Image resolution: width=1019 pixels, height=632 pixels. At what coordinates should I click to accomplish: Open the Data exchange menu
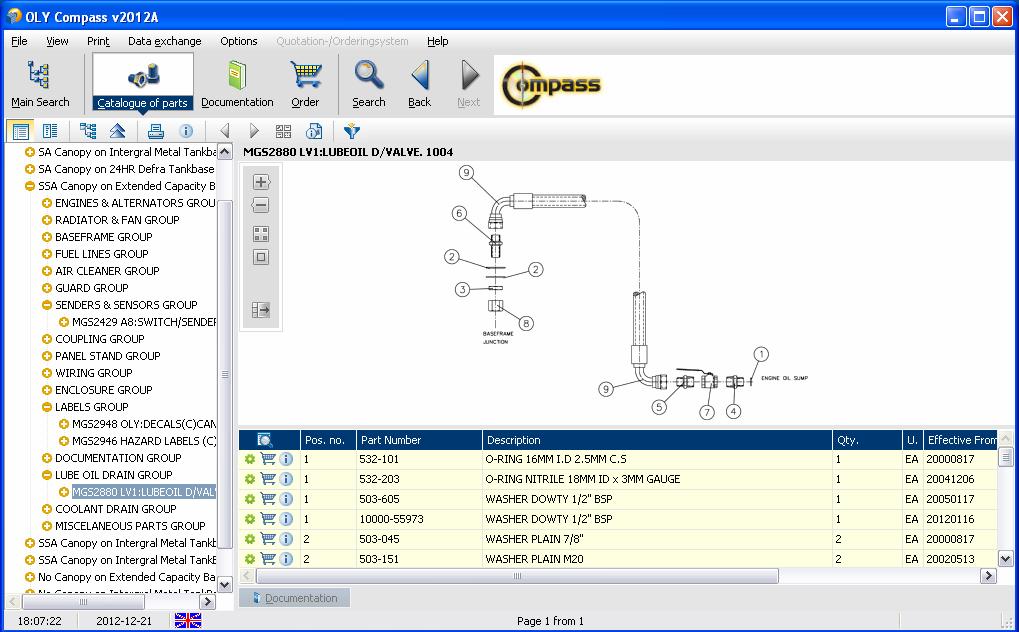(164, 41)
